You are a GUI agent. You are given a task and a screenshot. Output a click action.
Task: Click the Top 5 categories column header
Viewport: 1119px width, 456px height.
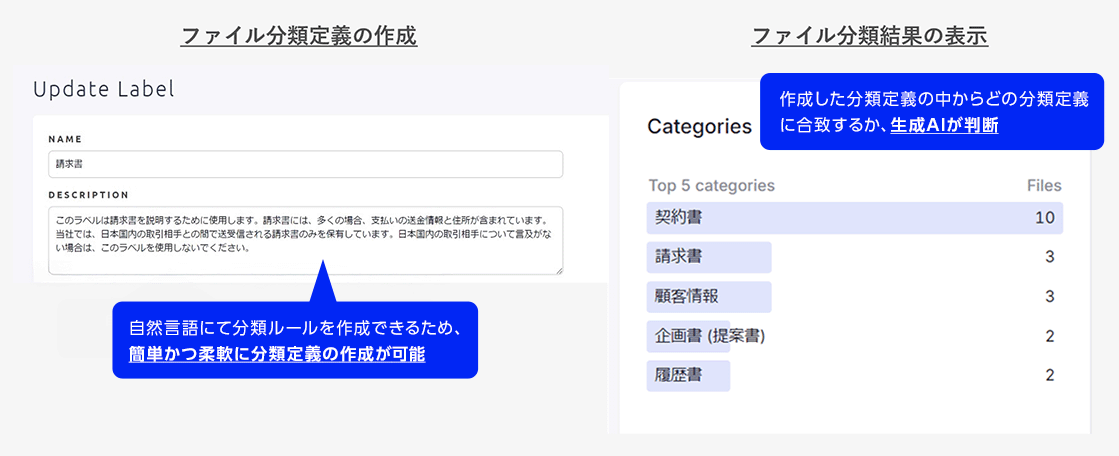tap(711, 186)
